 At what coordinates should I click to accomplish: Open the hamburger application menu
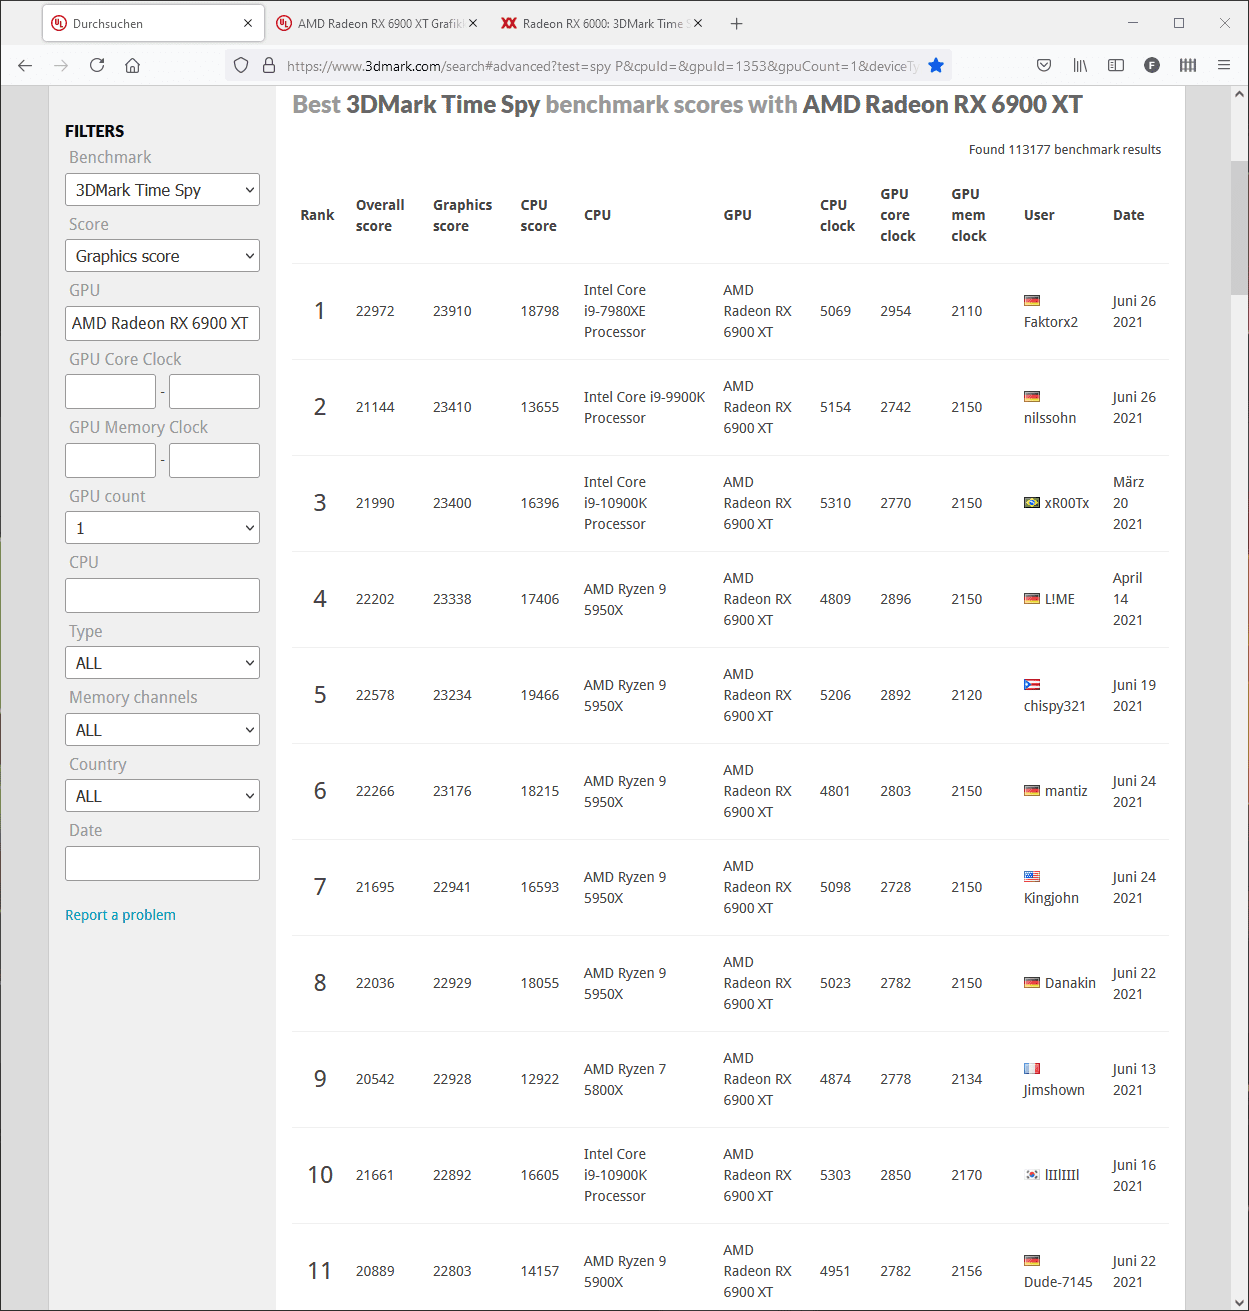coord(1224,65)
